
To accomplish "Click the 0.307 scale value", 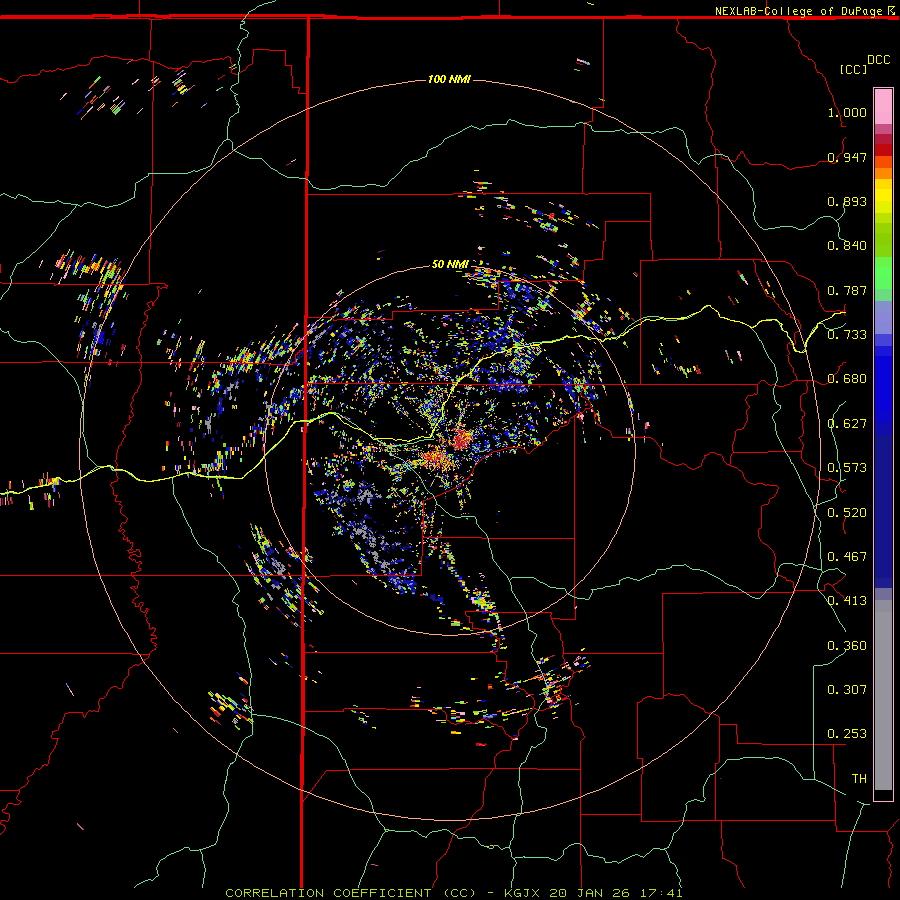I will pyautogui.click(x=847, y=690).
